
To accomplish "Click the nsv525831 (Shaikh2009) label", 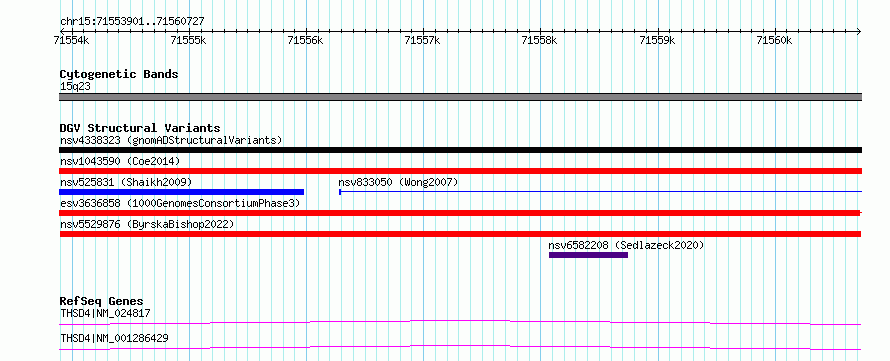I will click(126, 182).
